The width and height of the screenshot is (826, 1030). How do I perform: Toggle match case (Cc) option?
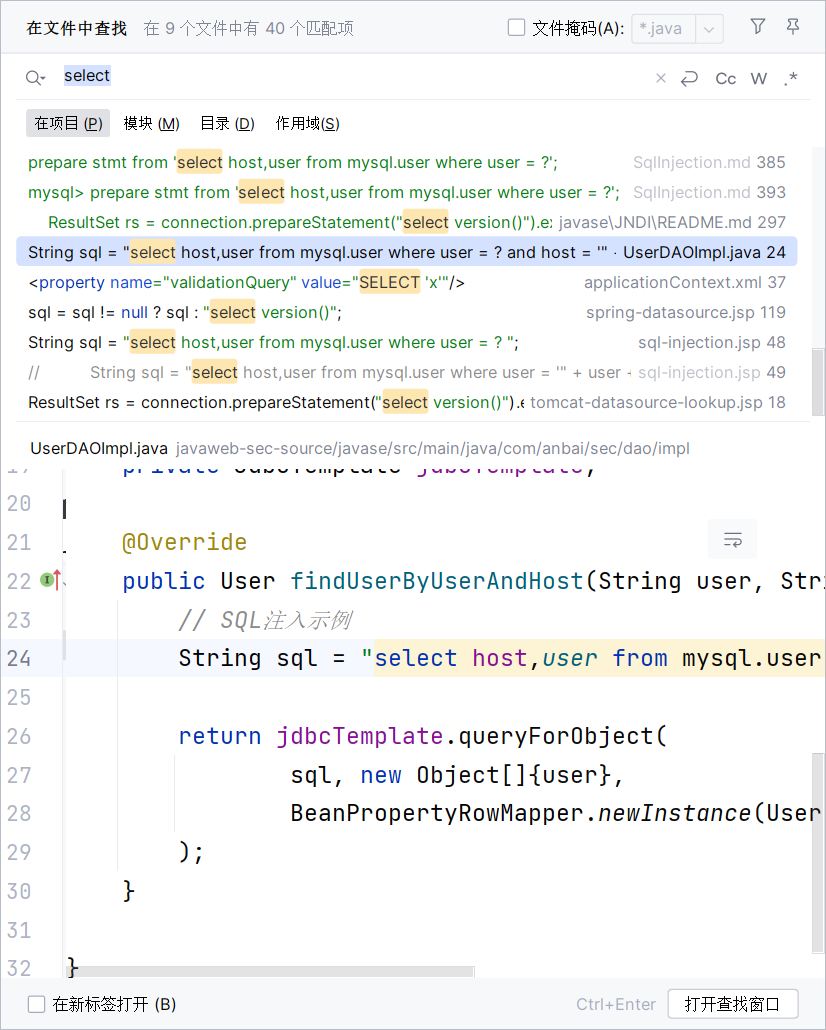coord(726,78)
